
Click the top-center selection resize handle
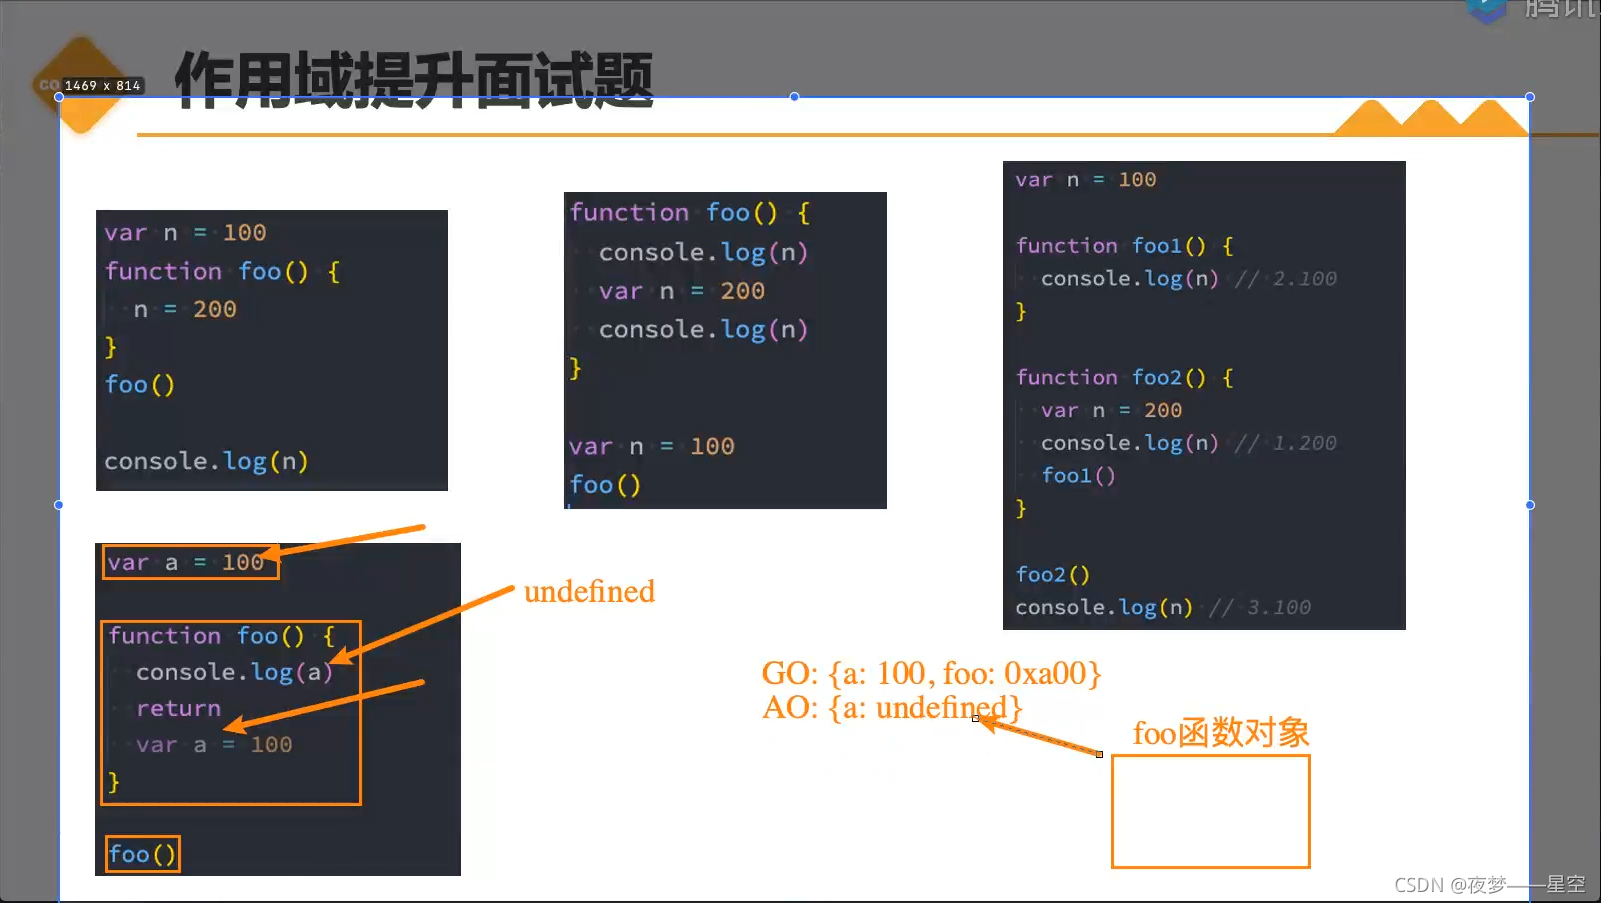pos(794,97)
